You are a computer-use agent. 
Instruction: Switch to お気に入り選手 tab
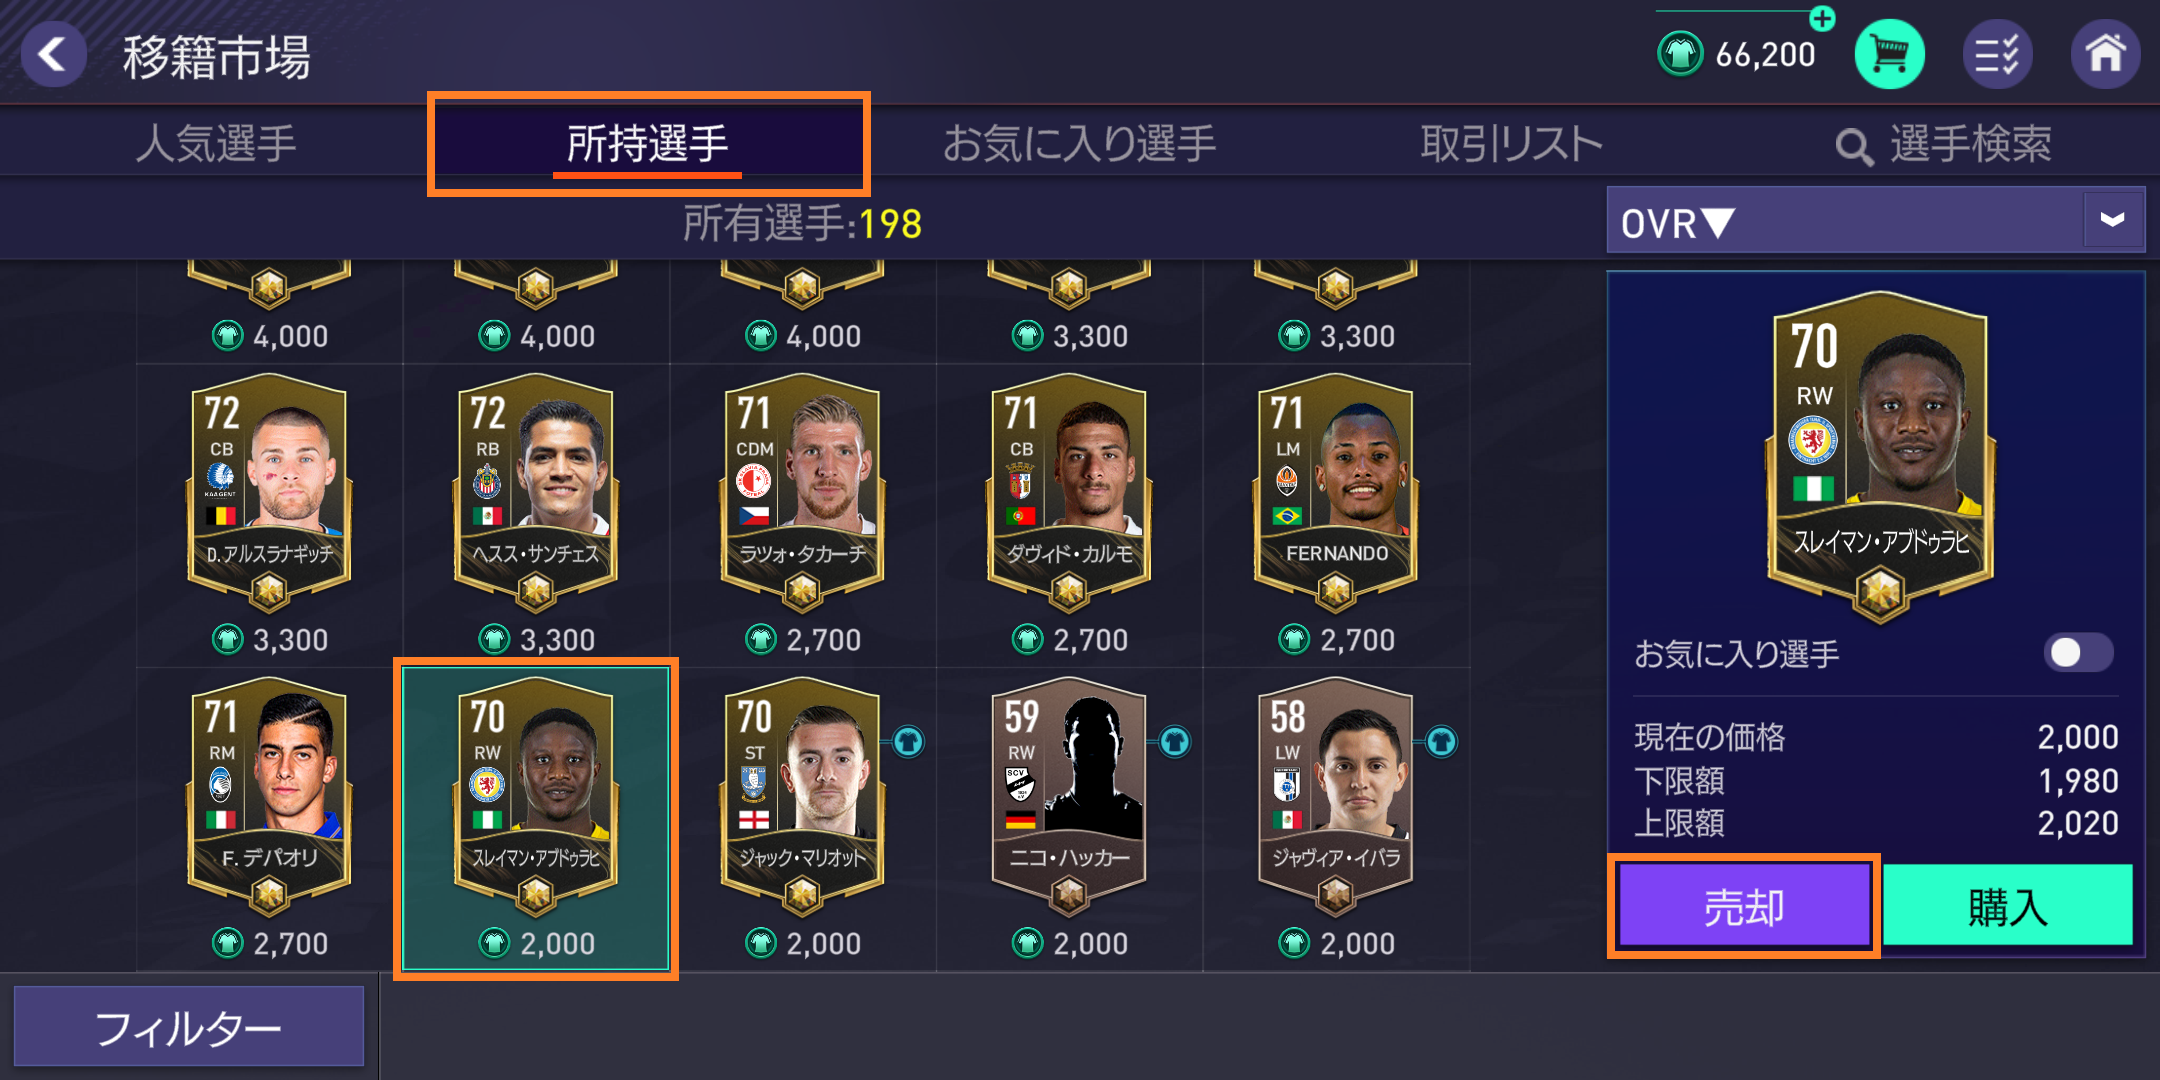click(1079, 144)
